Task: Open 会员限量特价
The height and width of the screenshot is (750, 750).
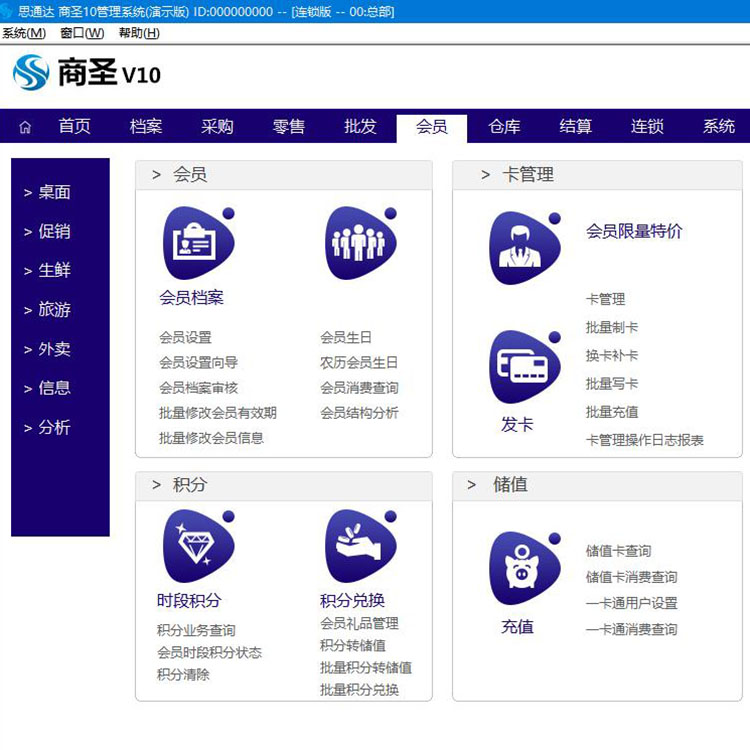Action: (x=634, y=232)
